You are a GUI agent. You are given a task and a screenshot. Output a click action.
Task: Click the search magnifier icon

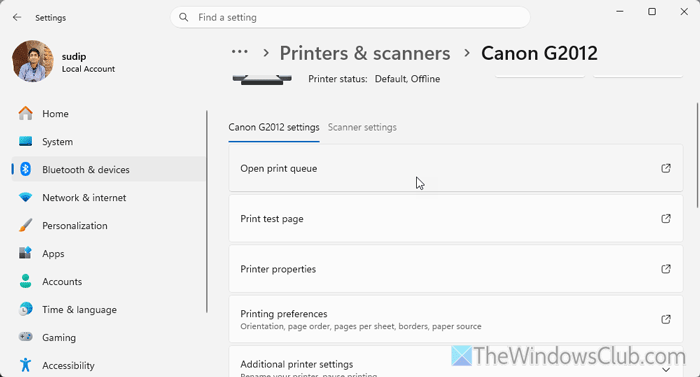tap(183, 17)
